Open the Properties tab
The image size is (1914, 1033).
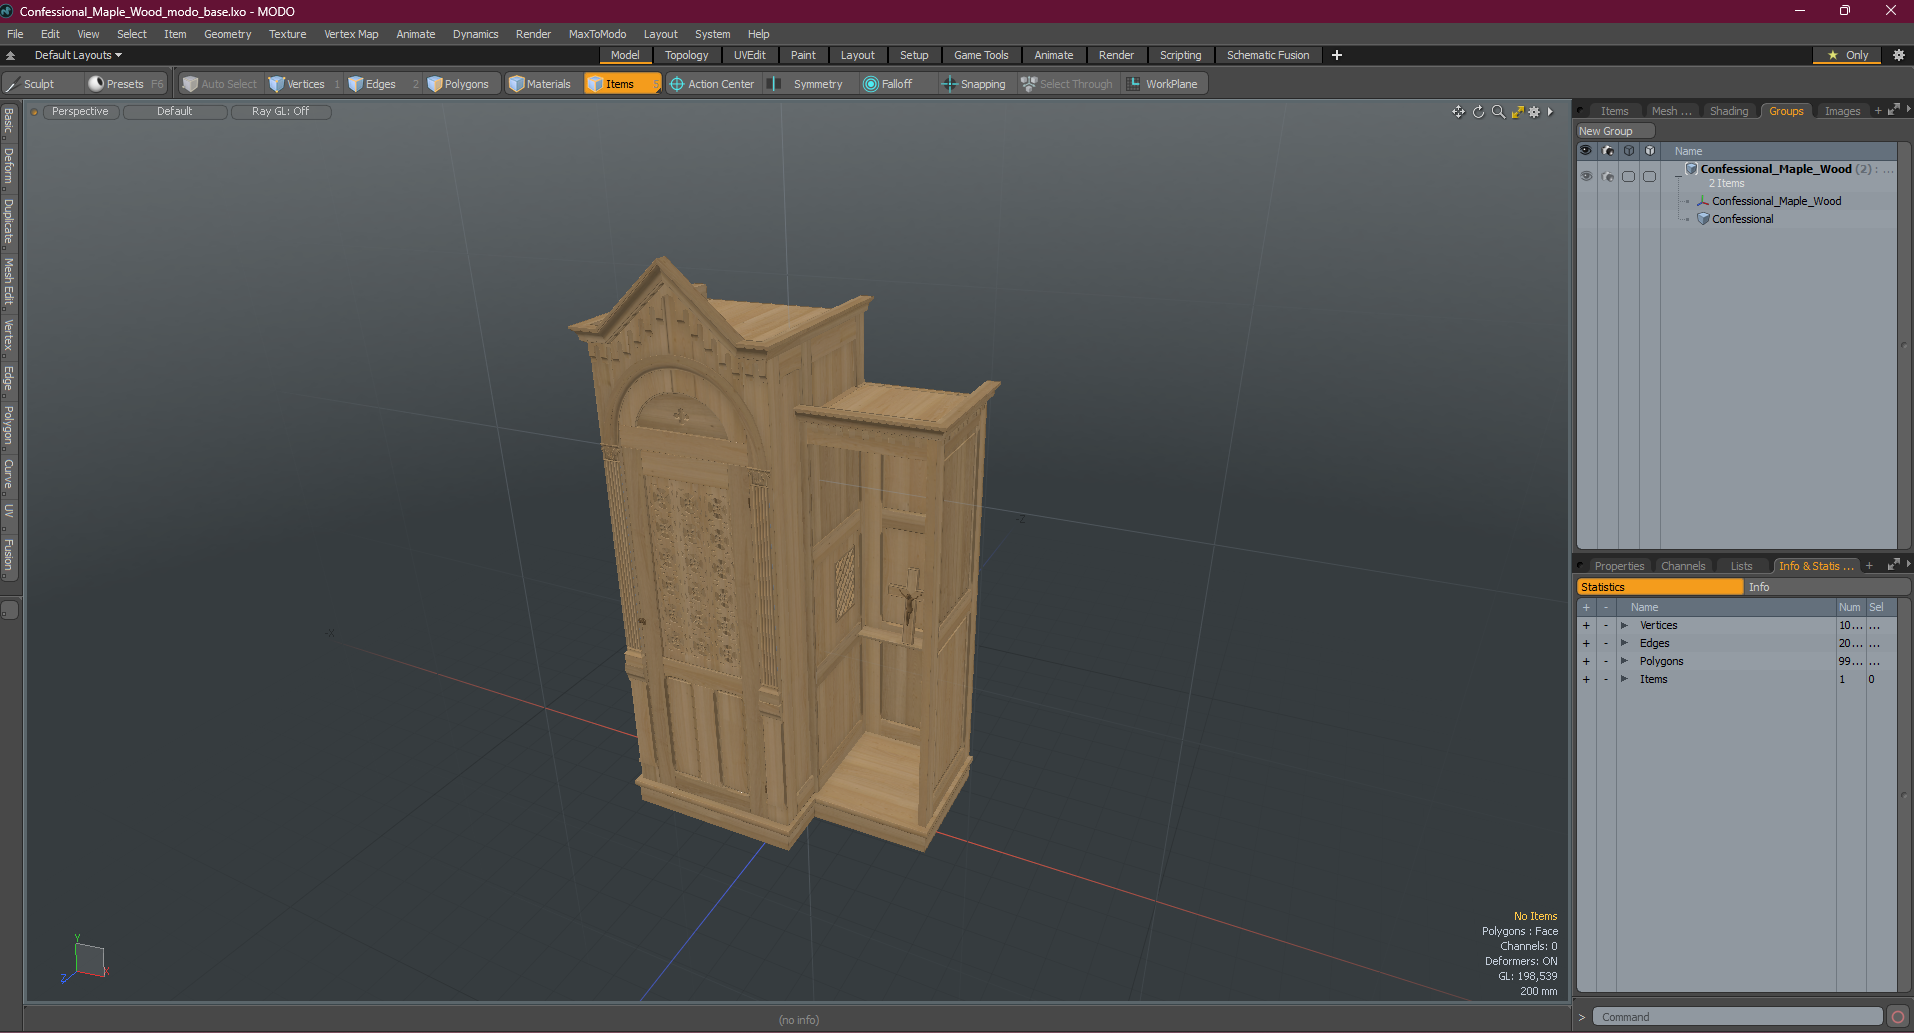coord(1619,566)
